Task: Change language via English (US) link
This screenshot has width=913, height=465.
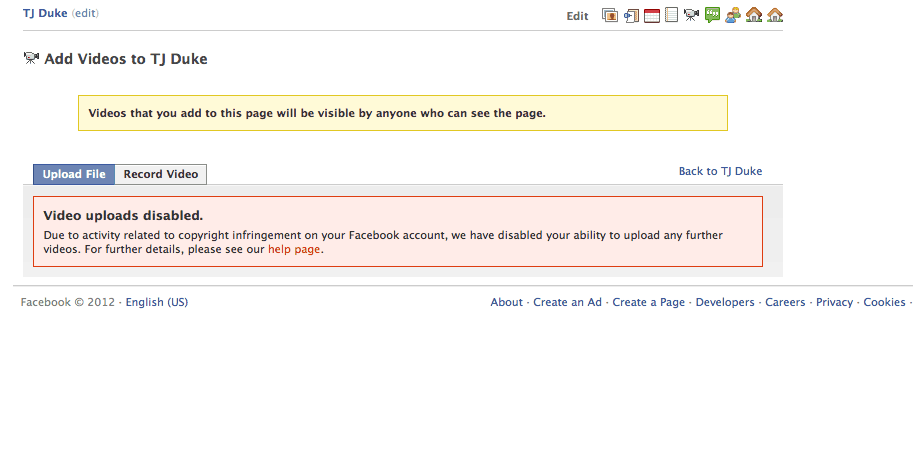Action: click(x=157, y=302)
